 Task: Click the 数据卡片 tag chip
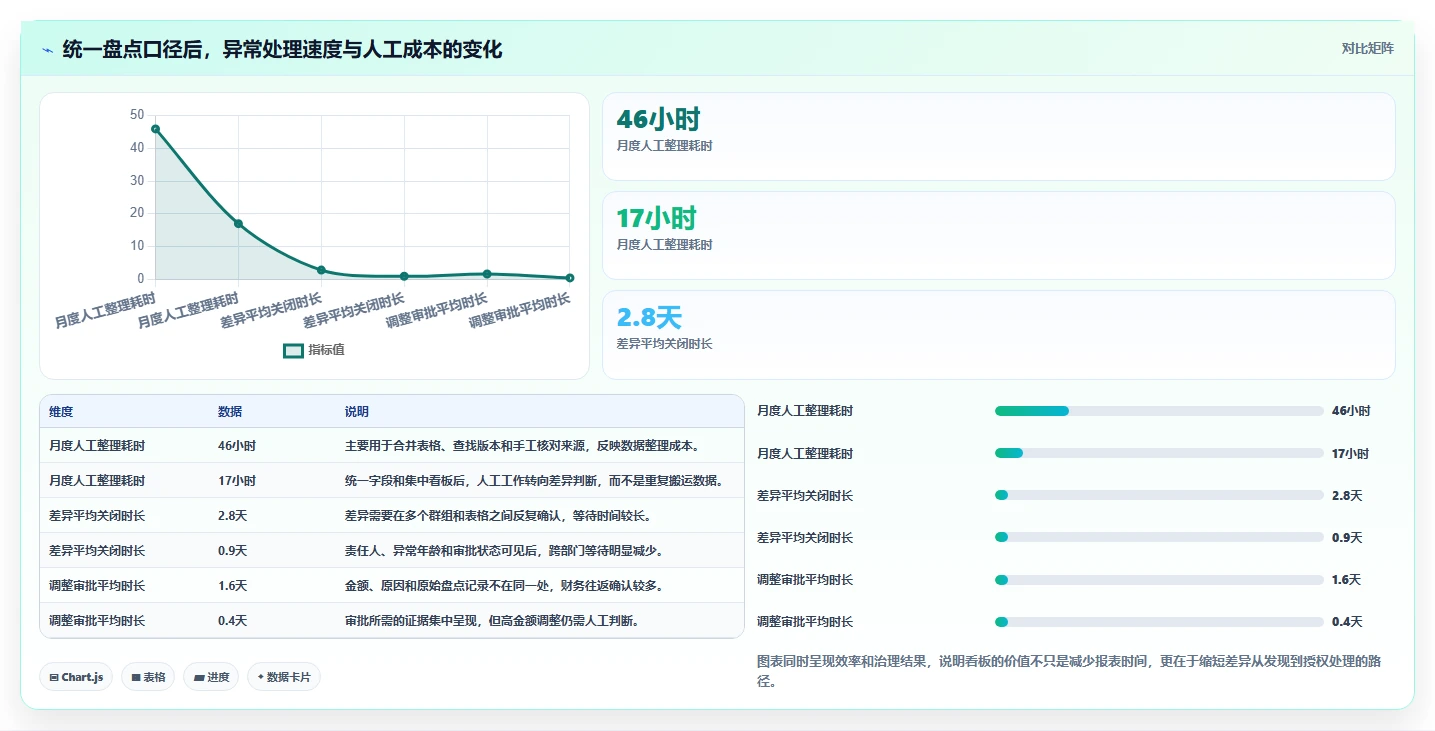click(284, 677)
